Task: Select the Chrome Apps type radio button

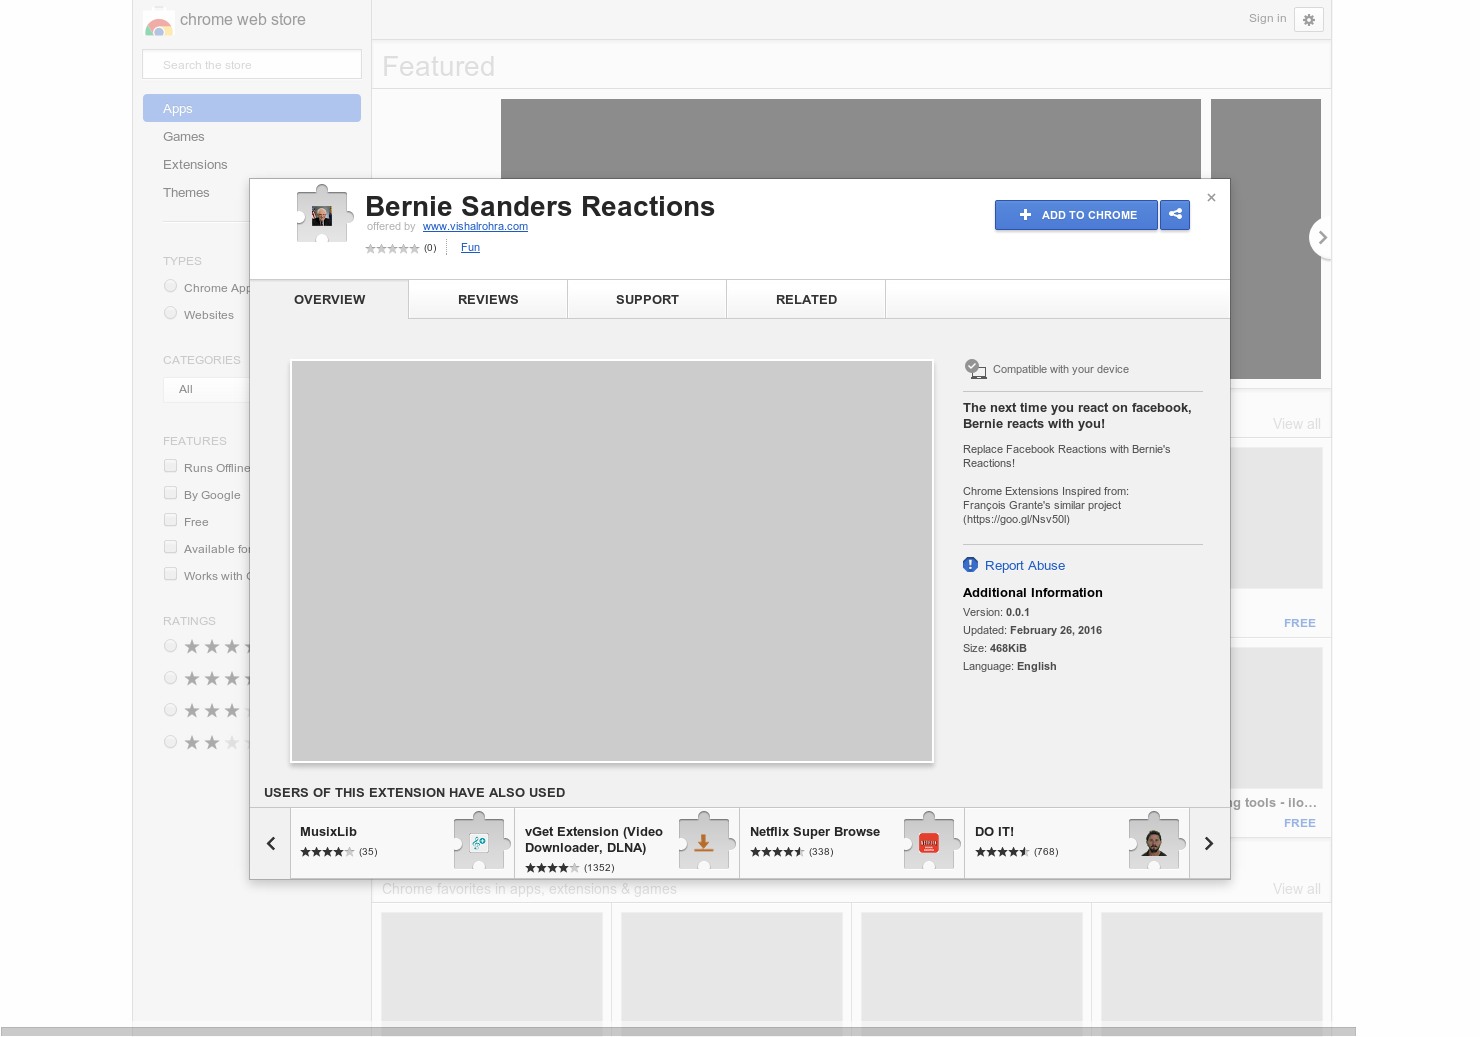Action: (x=170, y=286)
